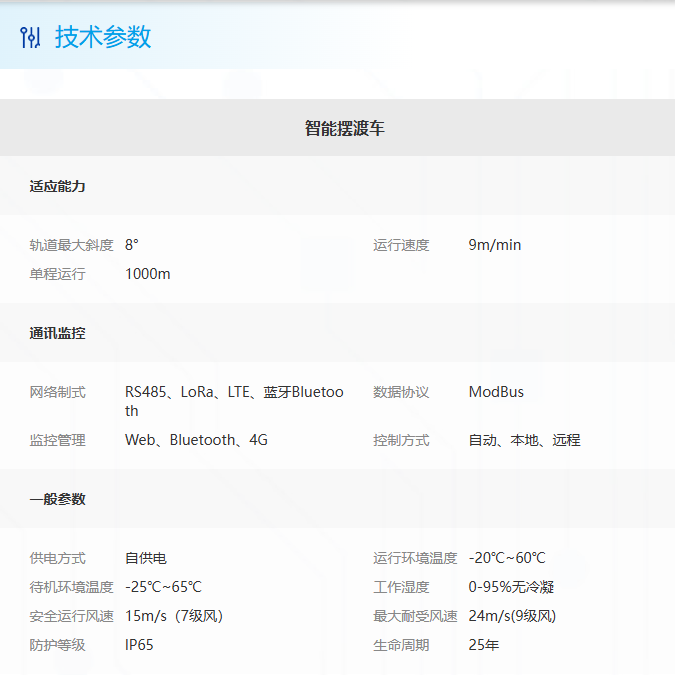Click the -20℃~60℃ operating temperature value
The height and width of the screenshot is (675, 675).
(506, 558)
